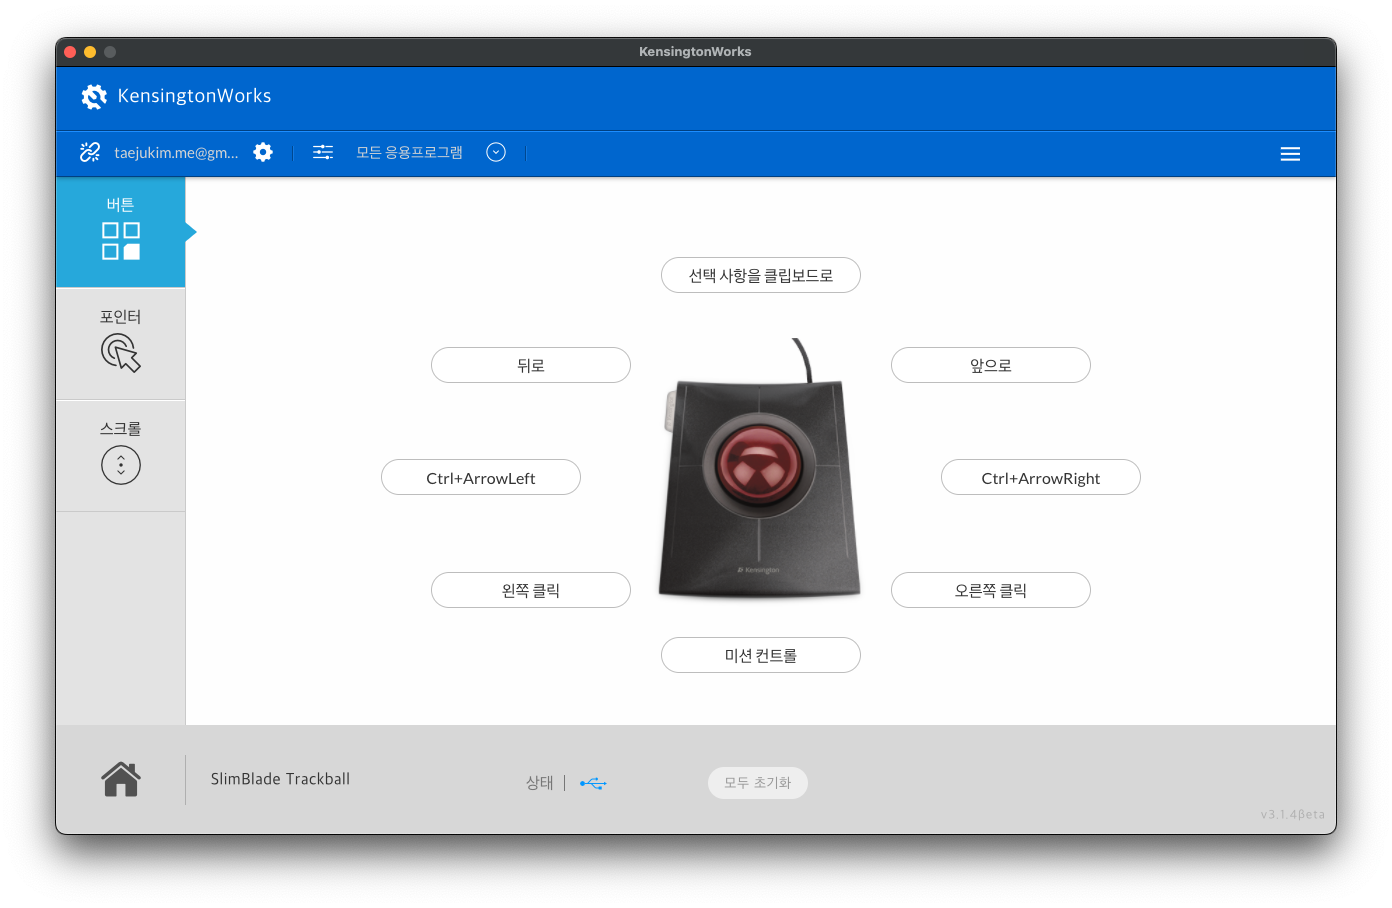Open the hamburger menu

(1290, 154)
